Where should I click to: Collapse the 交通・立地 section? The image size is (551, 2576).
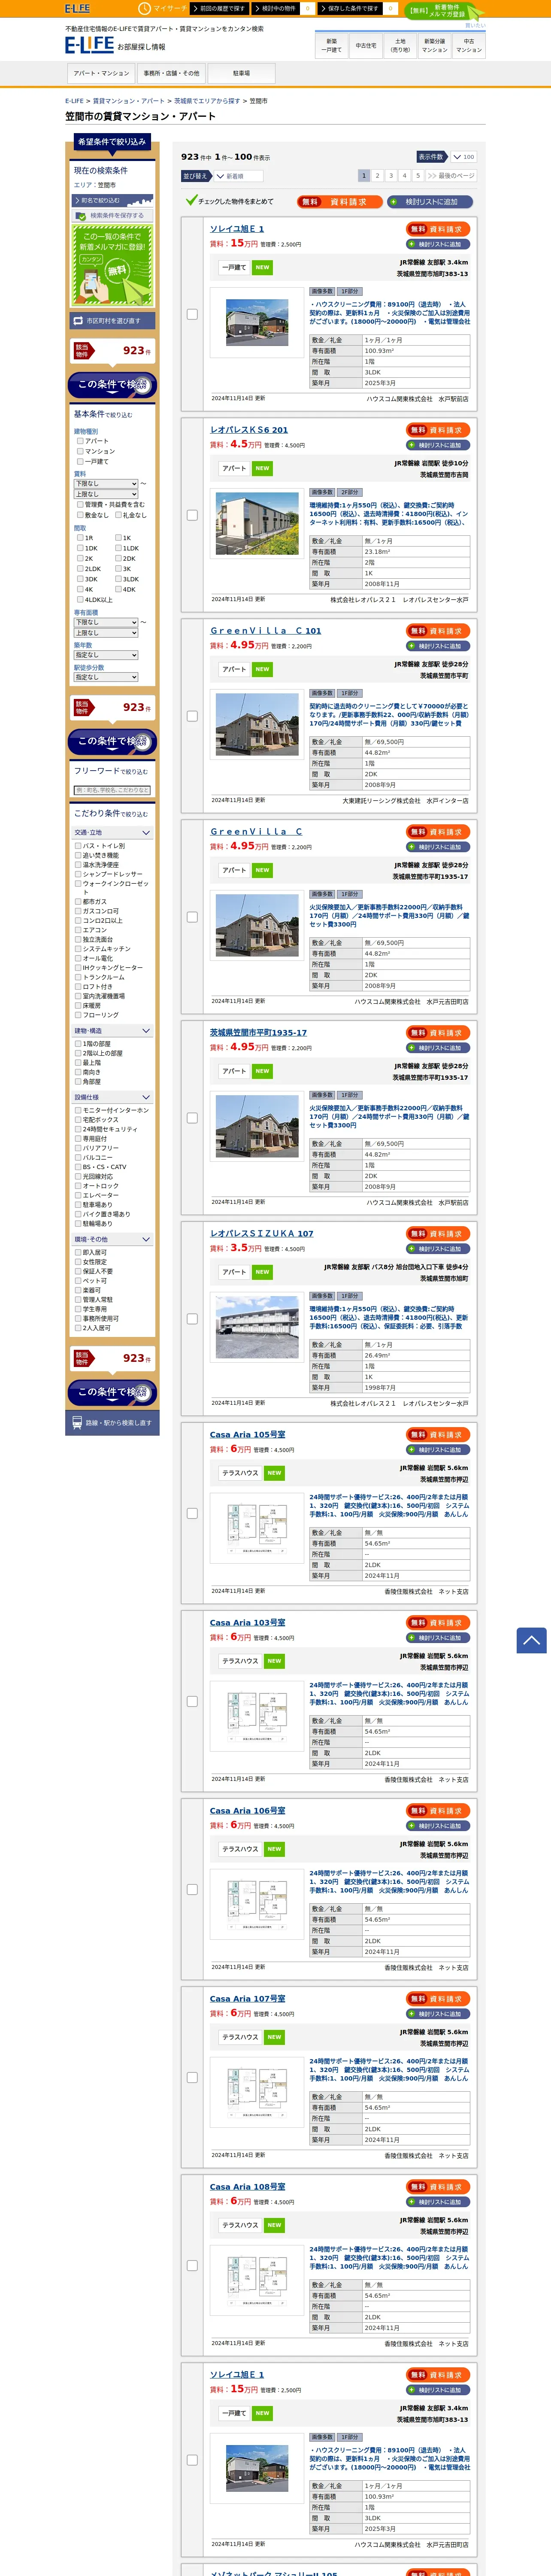(x=112, y=832)
